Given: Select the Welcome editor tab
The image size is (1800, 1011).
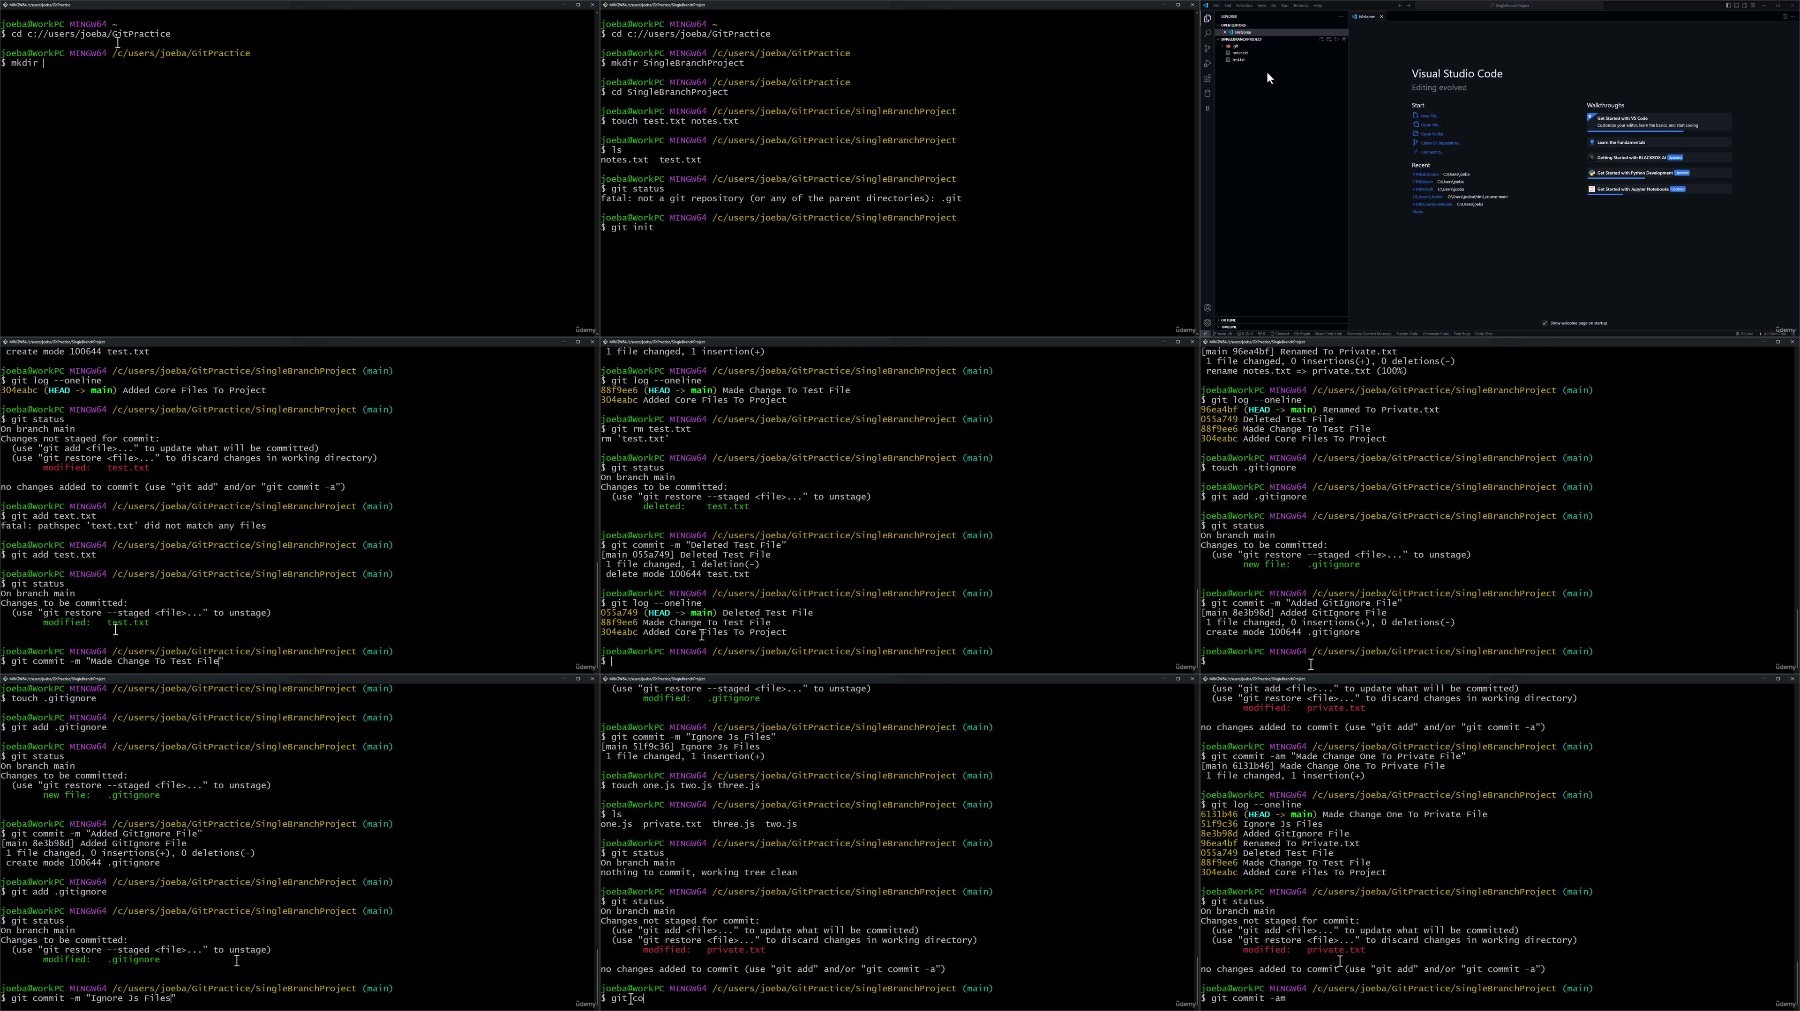Looking at the screenshot, I should (1365, 16).
